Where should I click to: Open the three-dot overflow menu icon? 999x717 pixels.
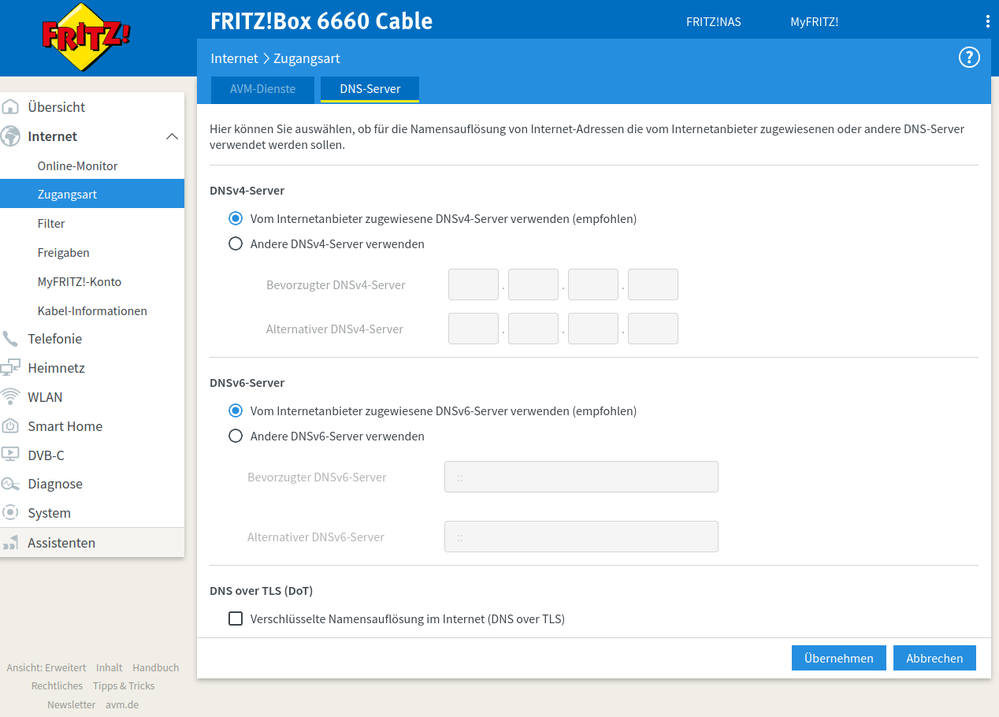tap(988, 21)
